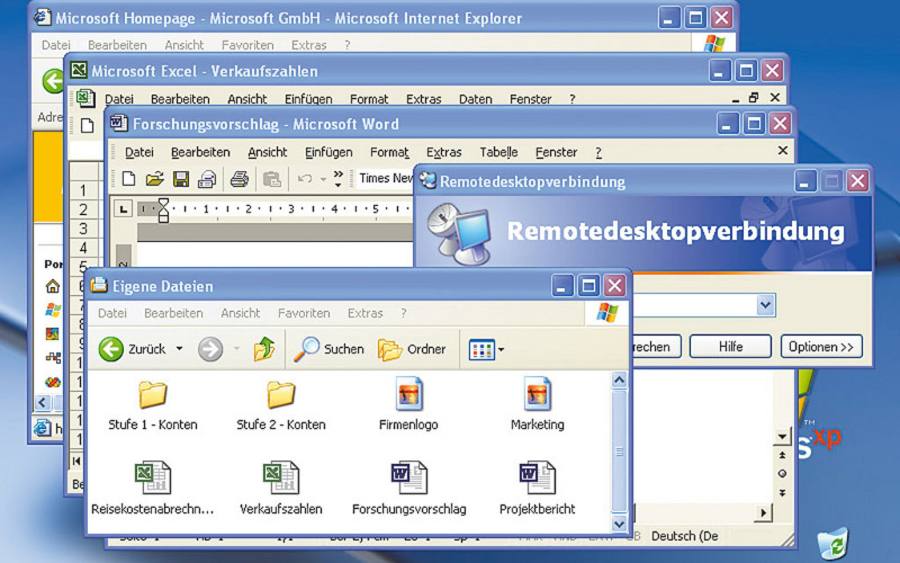Click the Eigene Dateien scrollbar thumb
Image resolution: width=900 pixels, height=563 pixels.
coord(619,451)
